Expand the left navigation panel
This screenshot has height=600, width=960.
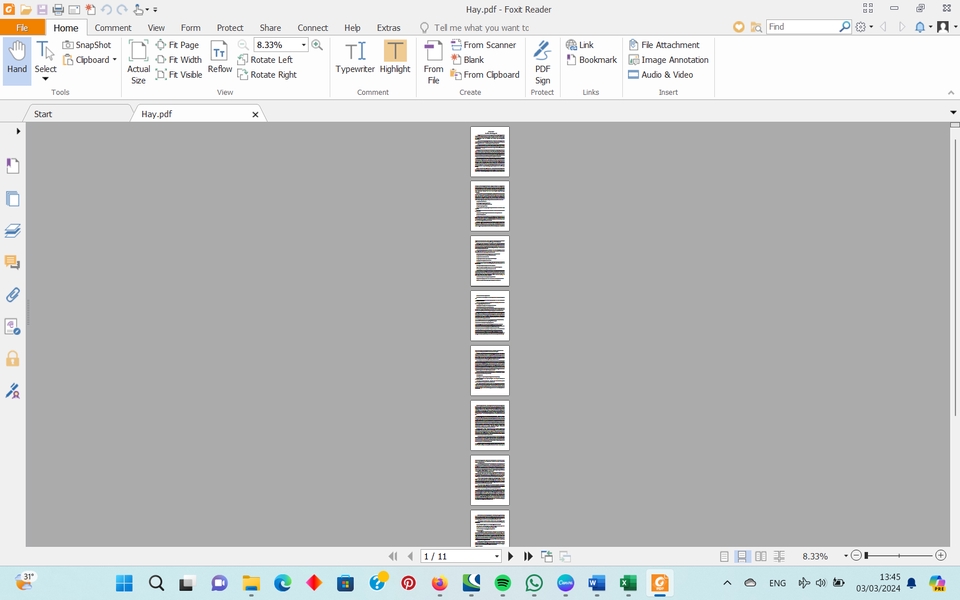18,131
